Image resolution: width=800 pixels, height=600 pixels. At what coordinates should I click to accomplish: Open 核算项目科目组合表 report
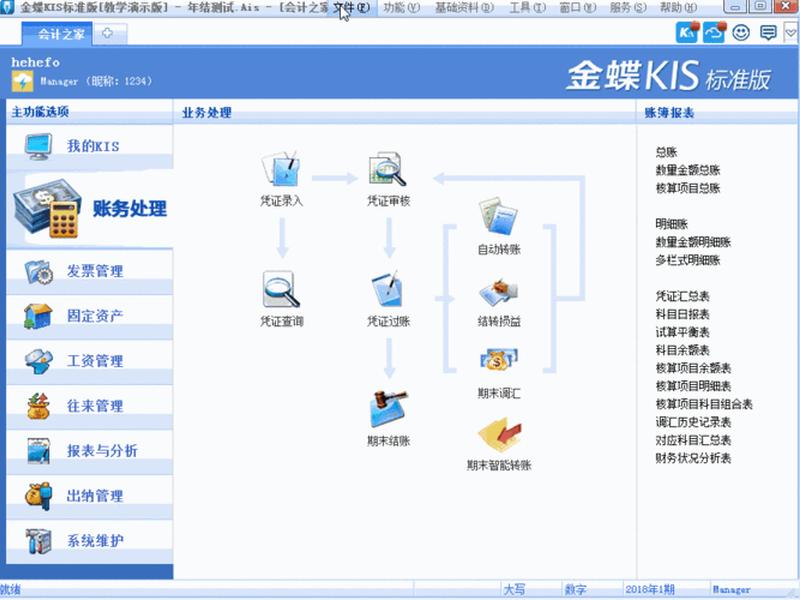[x=704, y=404]
